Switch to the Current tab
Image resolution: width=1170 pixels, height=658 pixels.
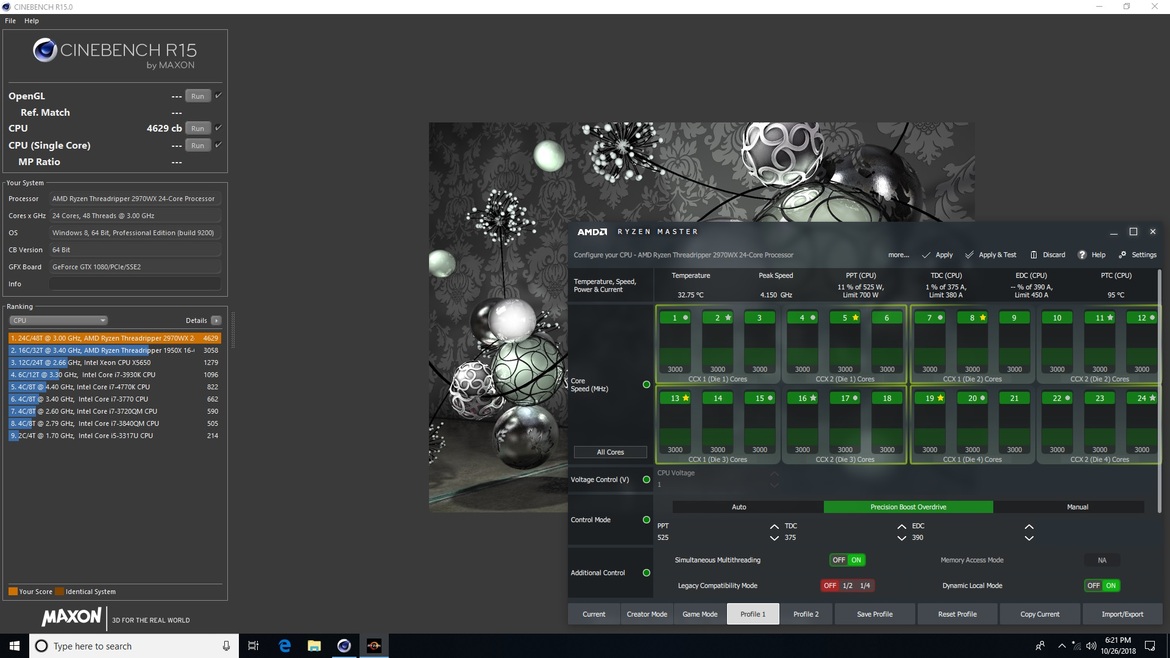(594, 614)
